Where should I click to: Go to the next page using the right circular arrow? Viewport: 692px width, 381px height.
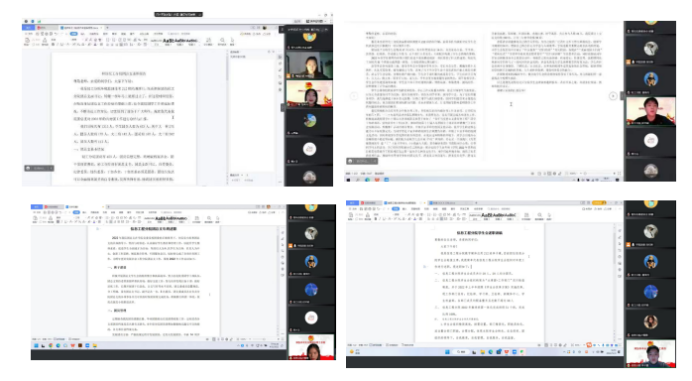[613, 96]
